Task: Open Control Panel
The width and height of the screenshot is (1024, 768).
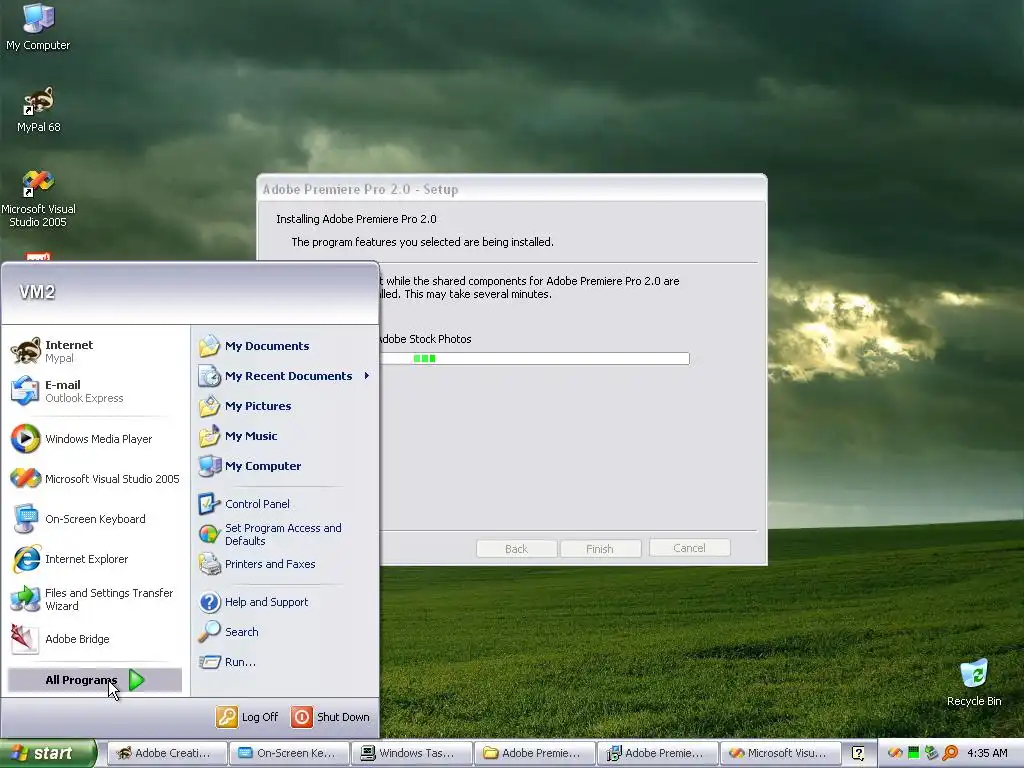Action: click(x=285, y=504)
